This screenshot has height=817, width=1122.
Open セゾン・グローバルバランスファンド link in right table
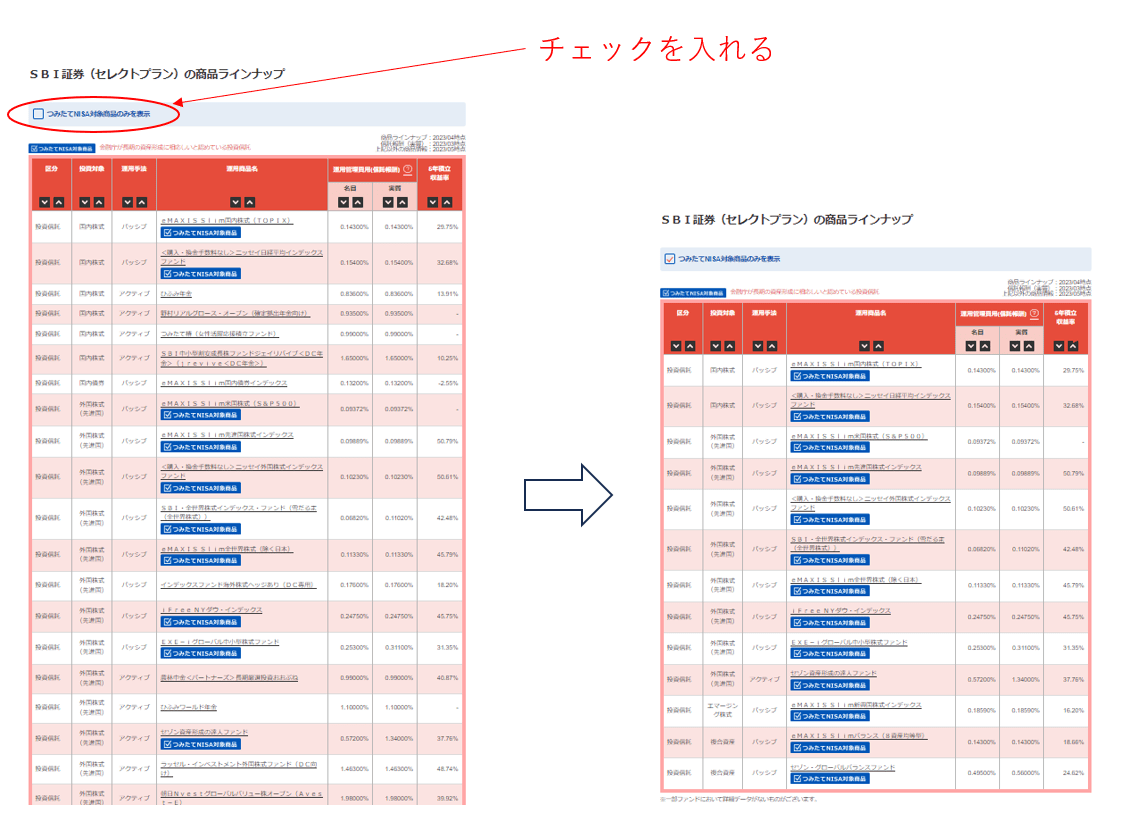pyautogui.click(x=843, y=768)
